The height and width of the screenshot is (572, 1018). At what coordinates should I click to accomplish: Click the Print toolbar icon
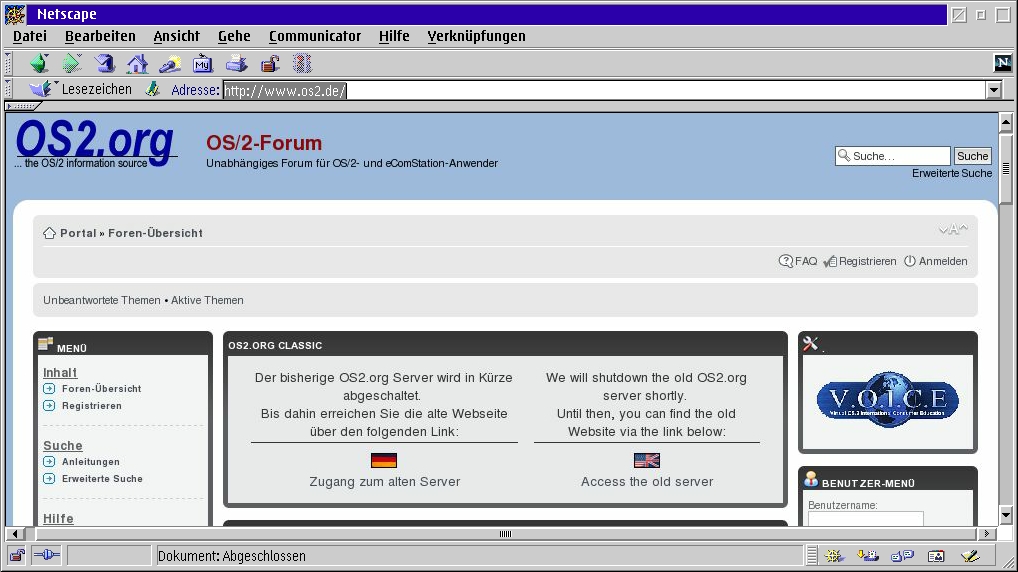click(x=236, y=64)
